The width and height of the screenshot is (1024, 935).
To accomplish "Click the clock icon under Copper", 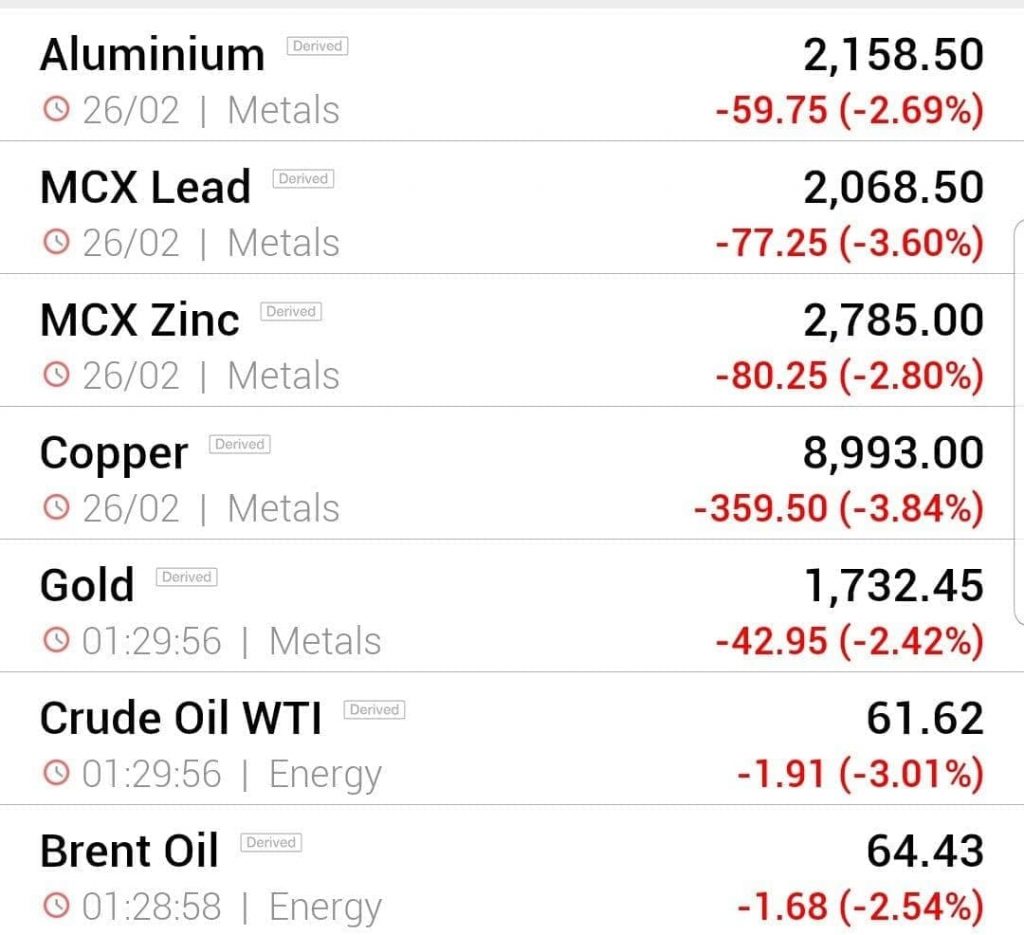I will coord(56,507).
